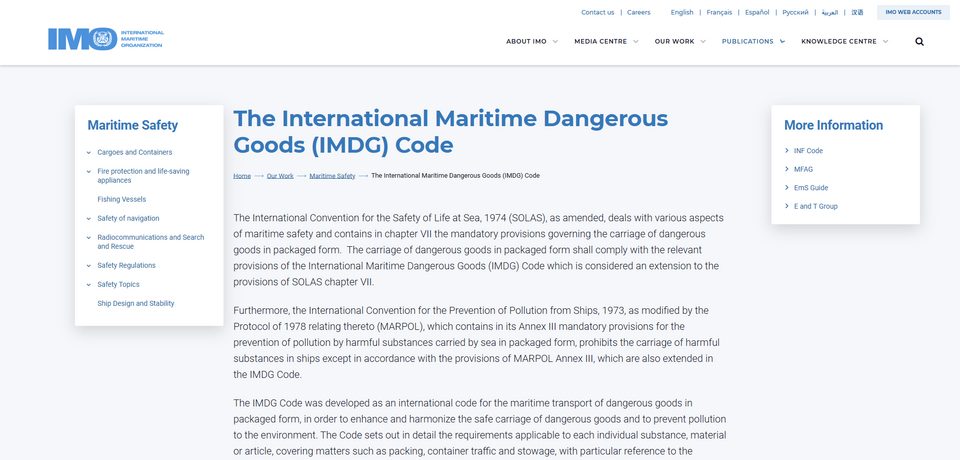This screenshot has width=960, height=460.
Task: Click the arrow icon beside INF Code
Action: click(x=787, y=150)
